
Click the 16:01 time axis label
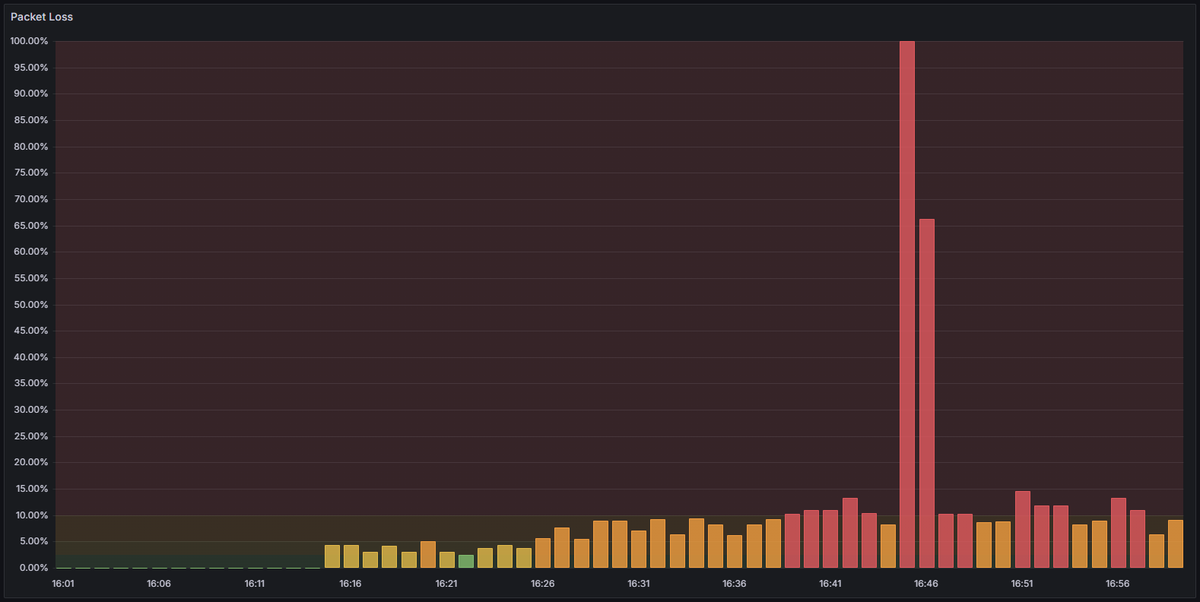coord(63,583)
